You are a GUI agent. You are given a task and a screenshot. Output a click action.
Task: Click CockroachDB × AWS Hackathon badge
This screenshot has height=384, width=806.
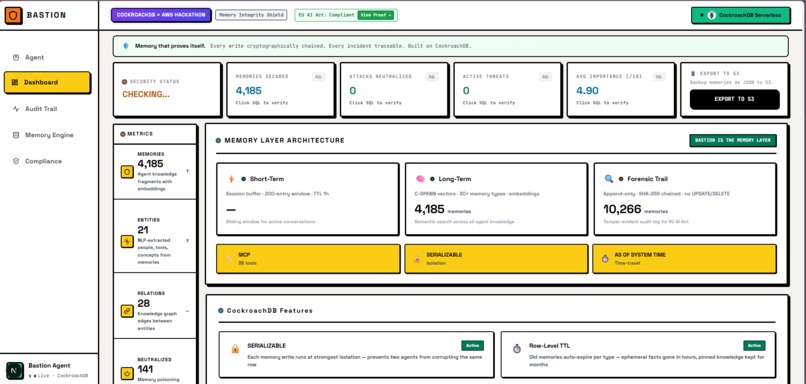(161, 15)
